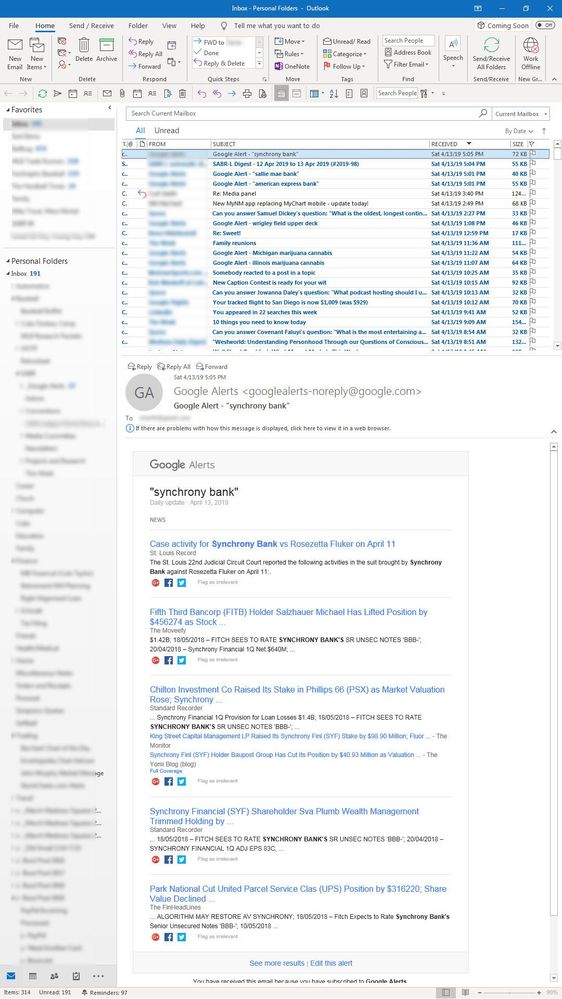Switch to the Tasks view icon
Viewport: 562px width, 999px height.
tap(76, 975)
